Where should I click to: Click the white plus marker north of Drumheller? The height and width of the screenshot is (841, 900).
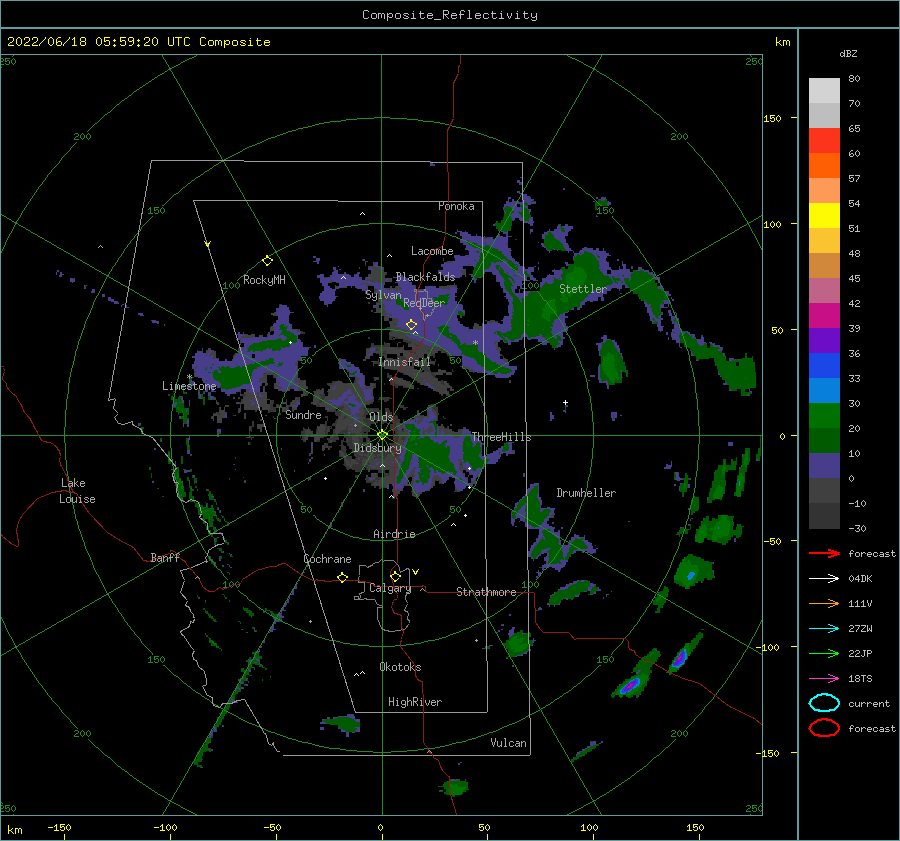click(565, 403)
